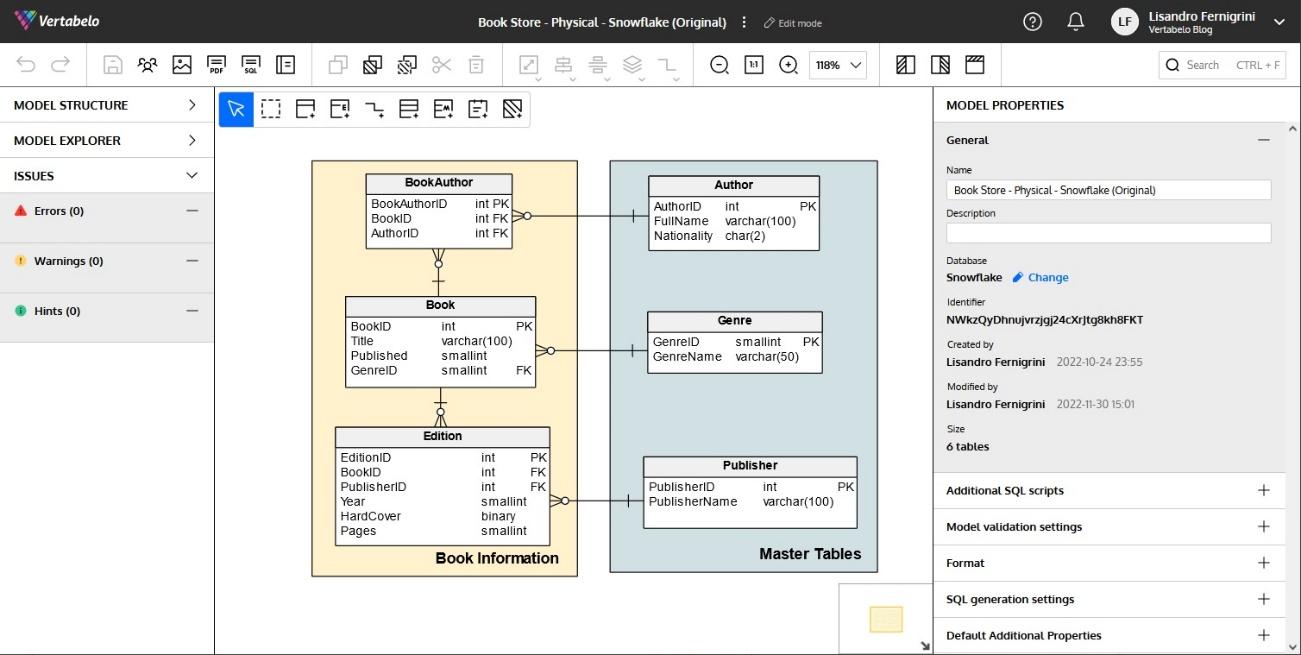1301x655 pixels.
Task: Click the Undo arrow icon
Action: pyautogui.click(x=26, y=65)
